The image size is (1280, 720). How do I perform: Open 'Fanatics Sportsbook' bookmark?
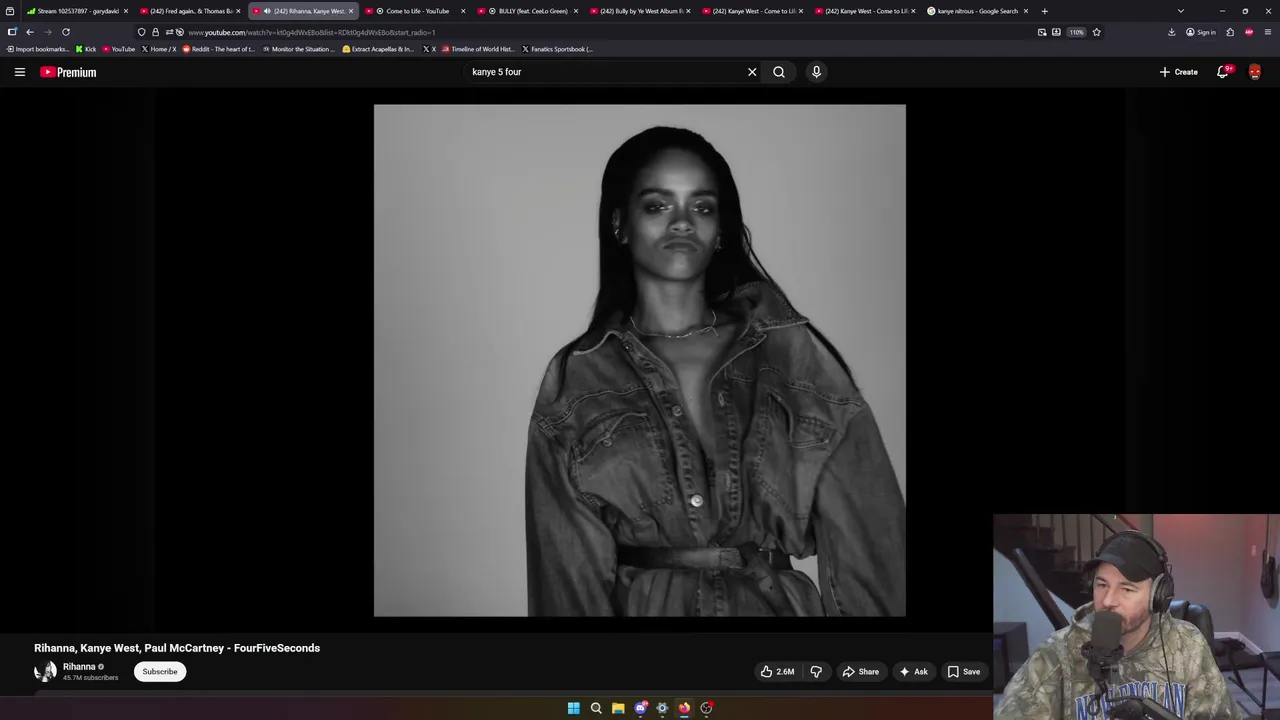pyautogui.click(x=558, y=49)
